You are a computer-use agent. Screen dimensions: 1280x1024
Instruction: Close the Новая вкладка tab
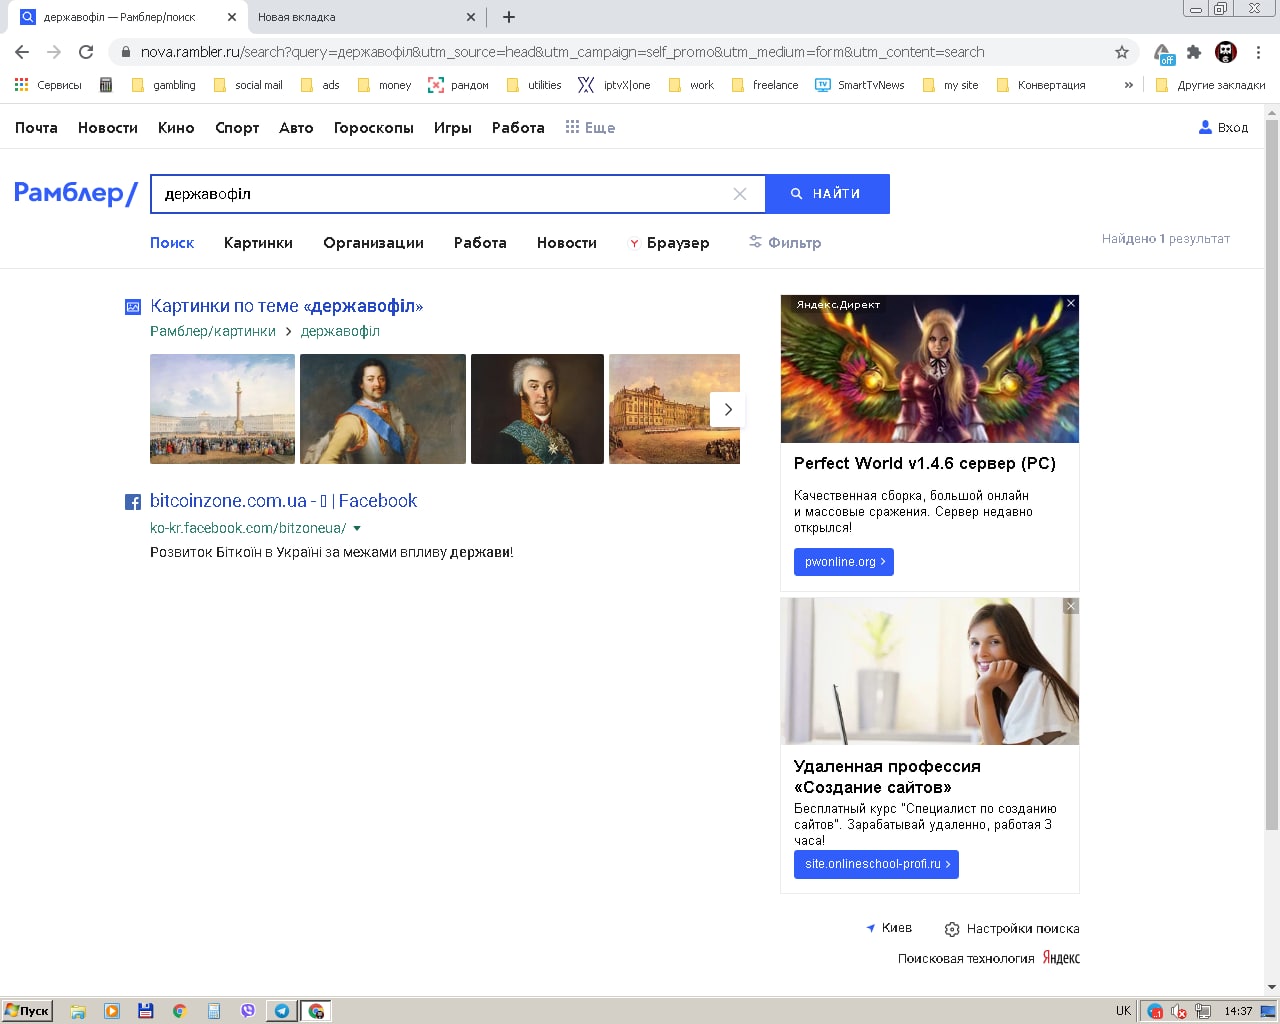472,17
